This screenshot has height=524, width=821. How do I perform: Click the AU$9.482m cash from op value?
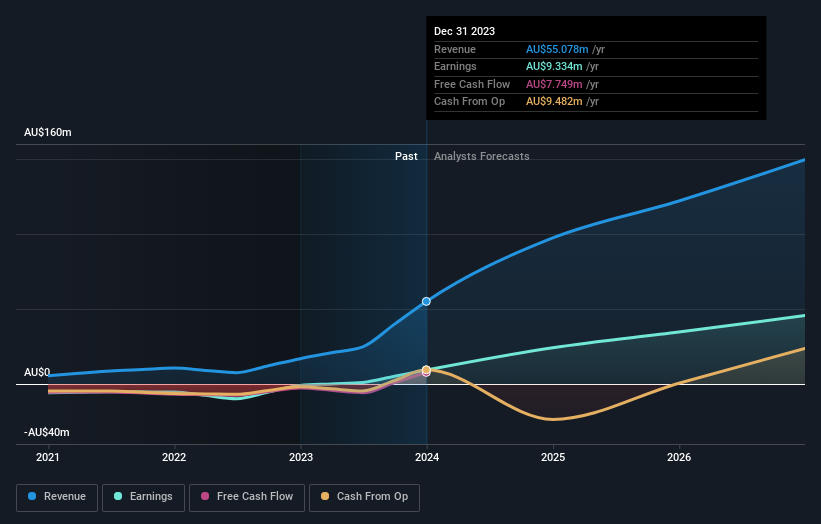click(554, 102)
